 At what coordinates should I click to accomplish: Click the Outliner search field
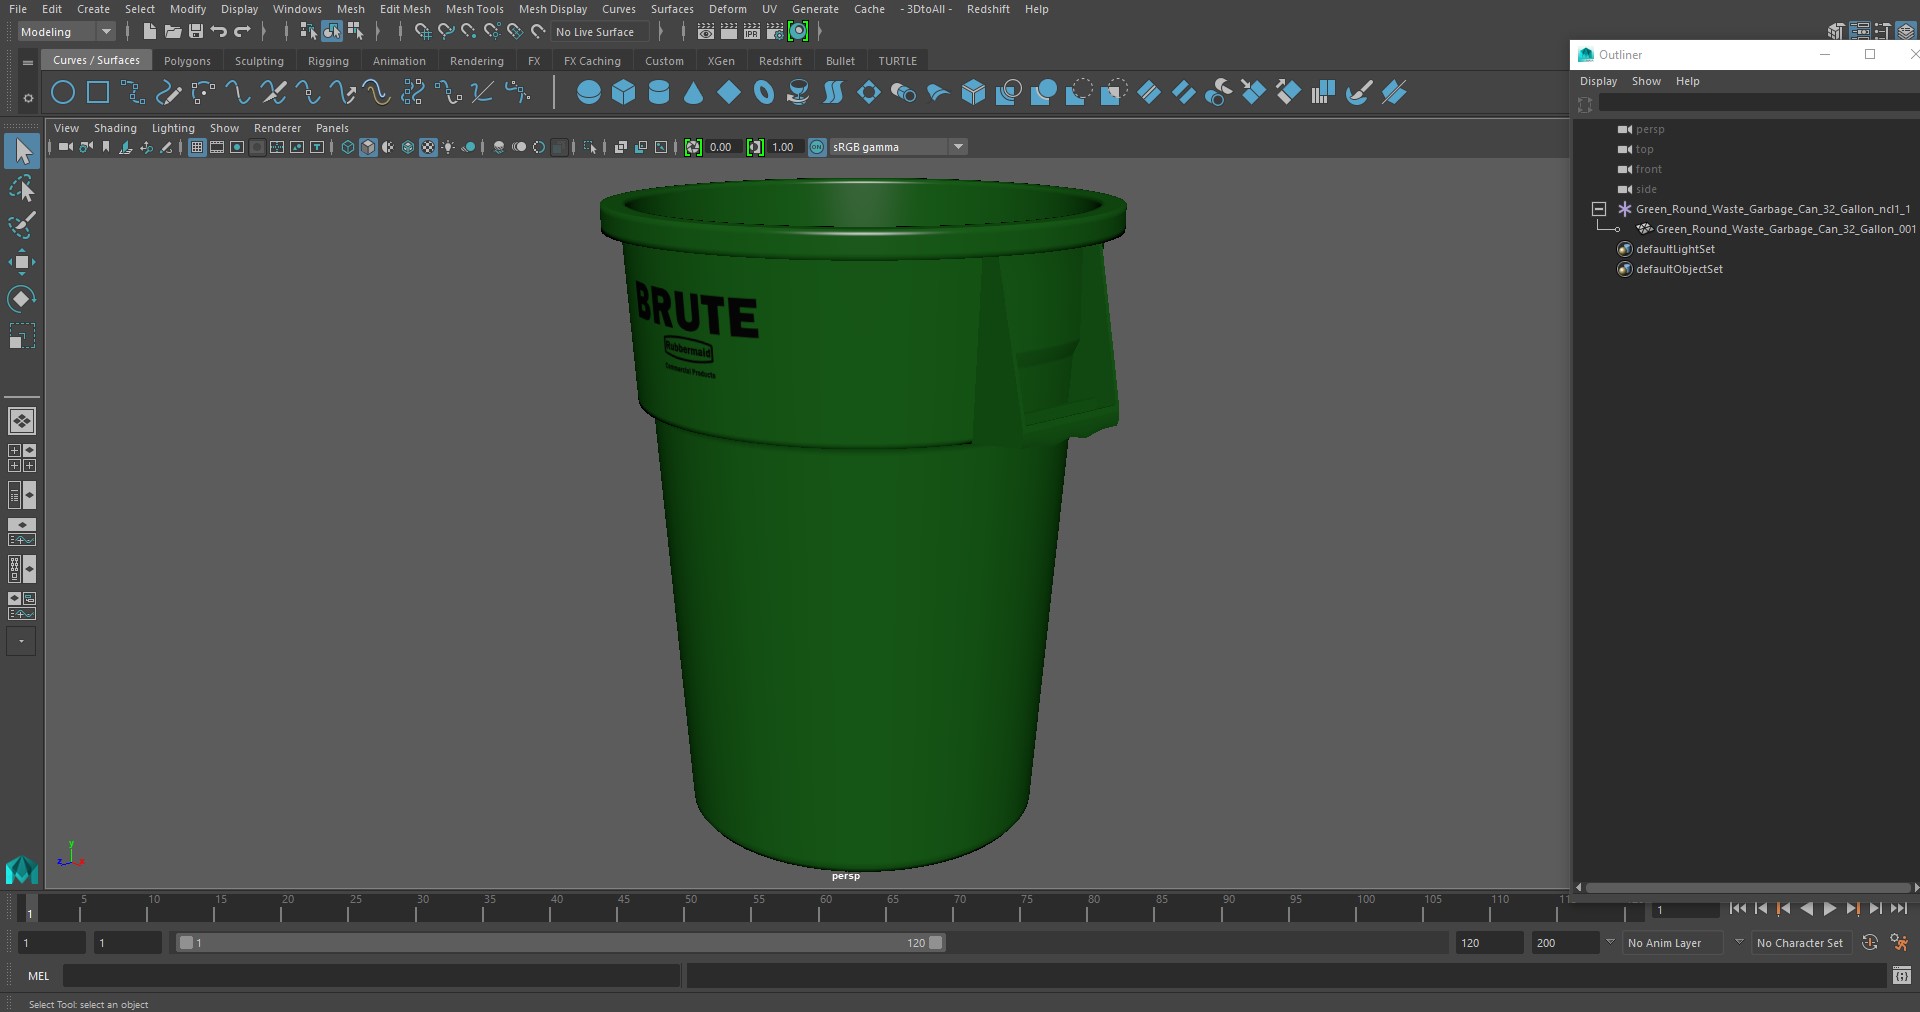(x=1757, y=104)
